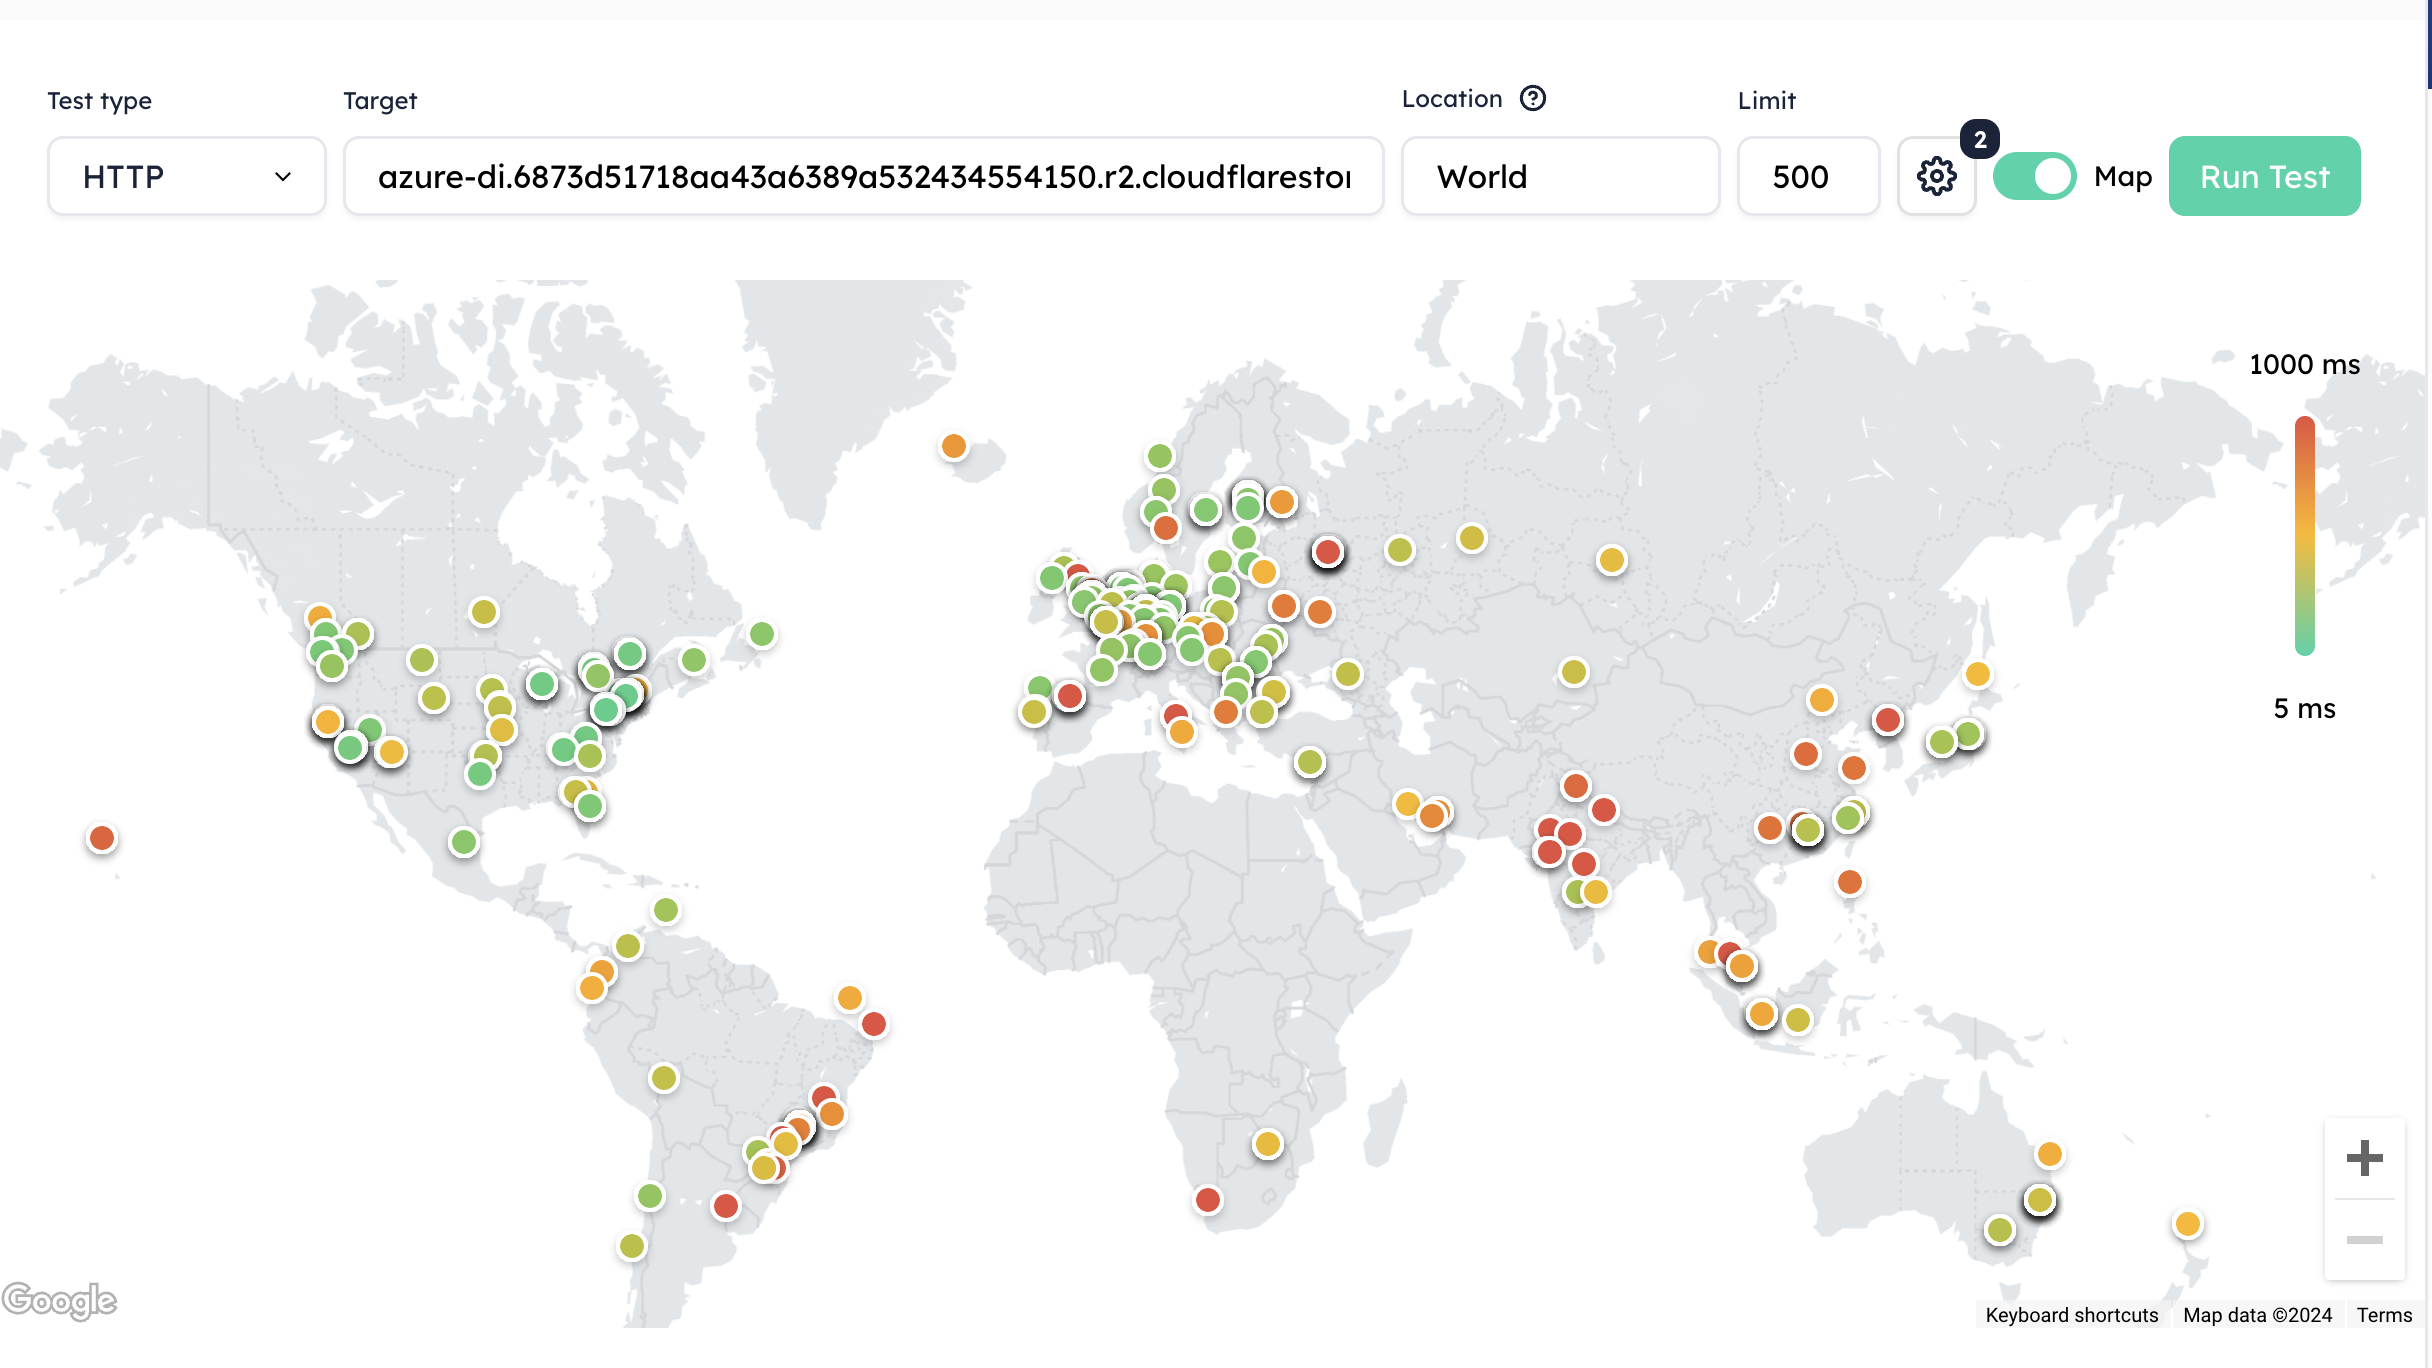
Task: Click the Run Test button
Action: click(2264, 177)
